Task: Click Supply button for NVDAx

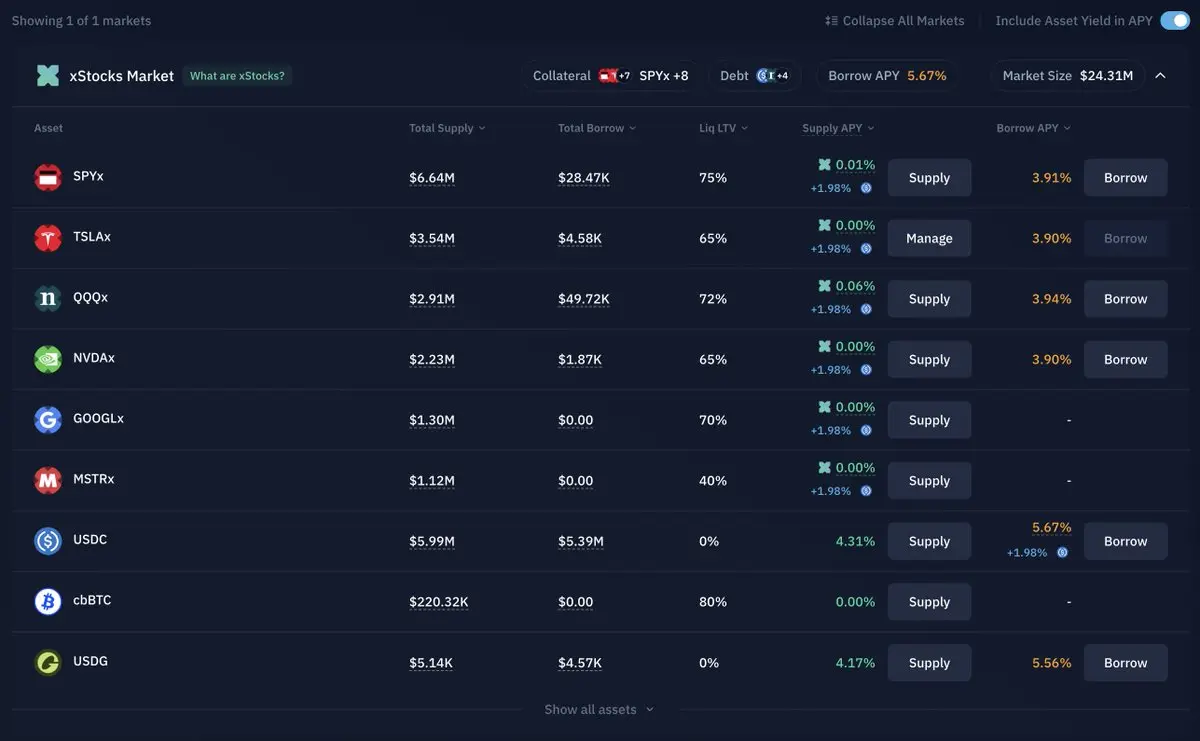Action: (929, 359)
